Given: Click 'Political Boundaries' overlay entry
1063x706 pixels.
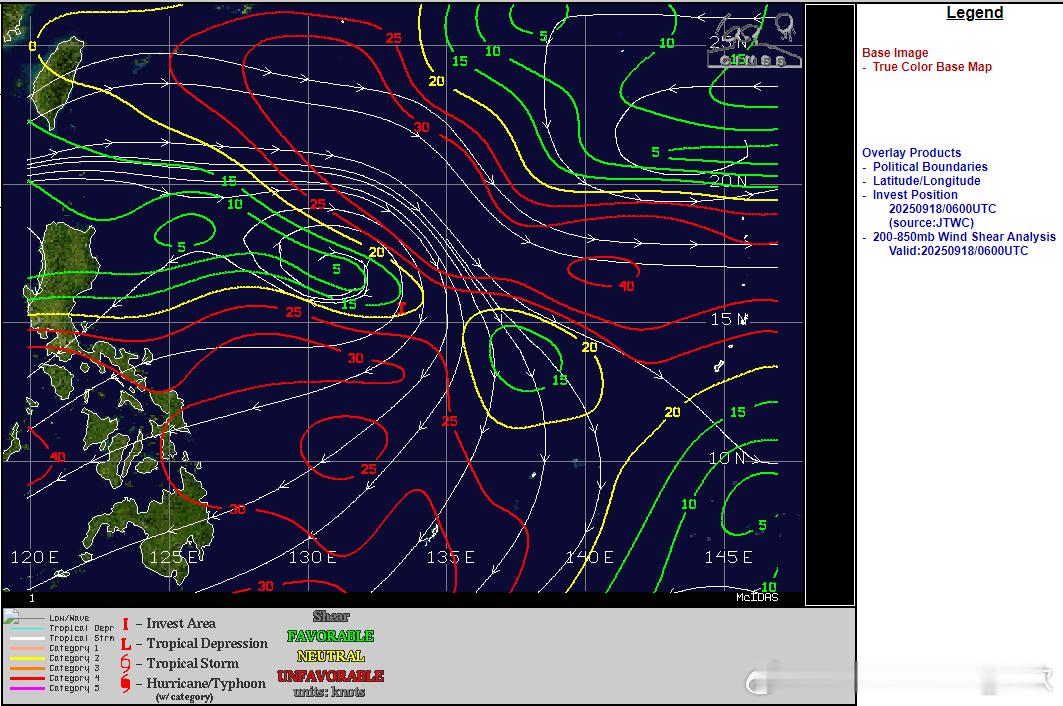Looking at the screenshot, I should click(930, 167).
